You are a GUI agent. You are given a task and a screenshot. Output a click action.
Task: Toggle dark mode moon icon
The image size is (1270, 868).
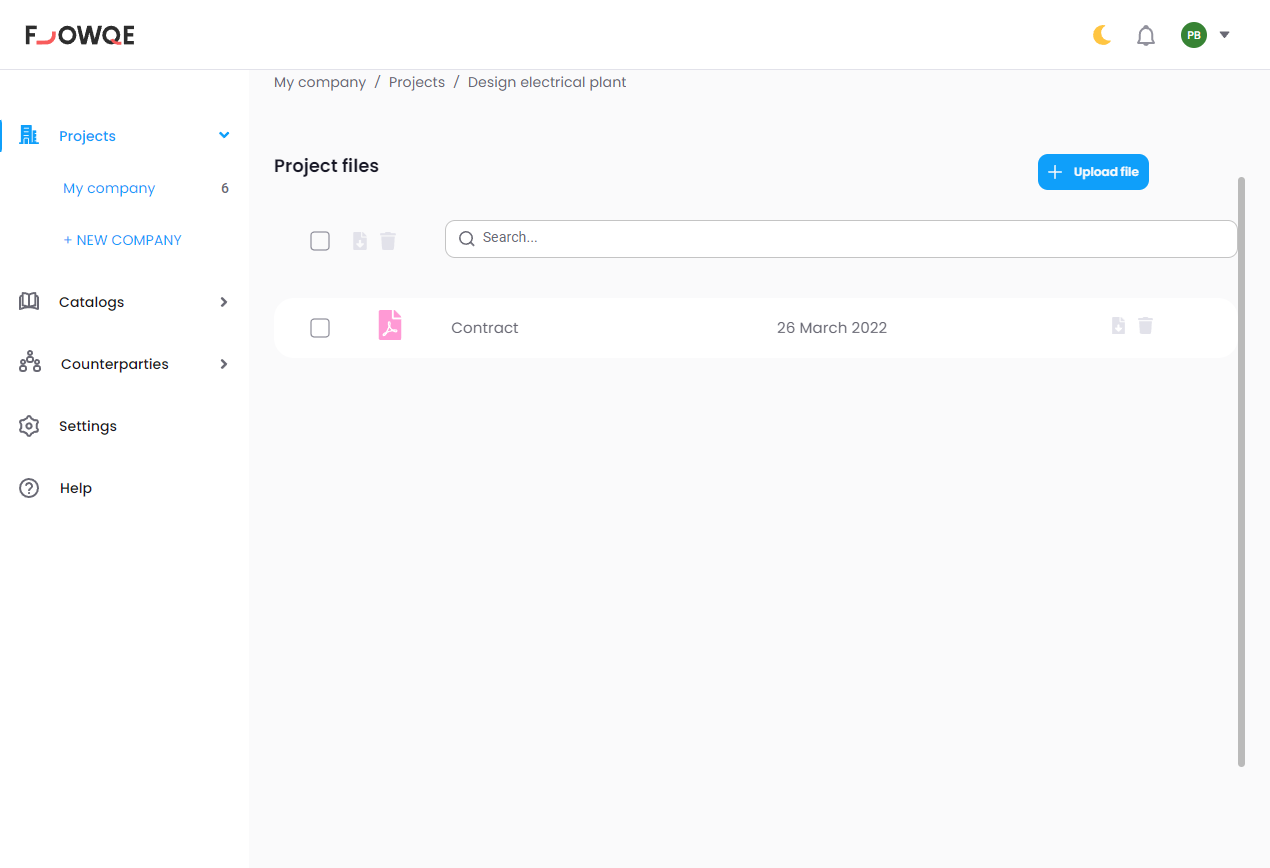pos(1102,36)
